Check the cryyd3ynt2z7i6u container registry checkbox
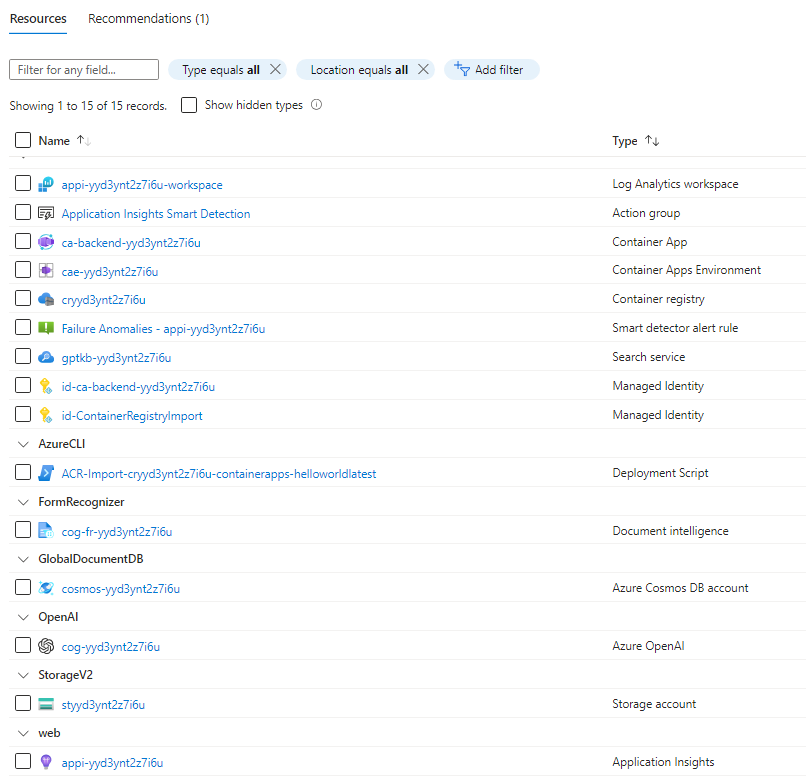Viewport: 806px width, 783px height. pos(23,298)
